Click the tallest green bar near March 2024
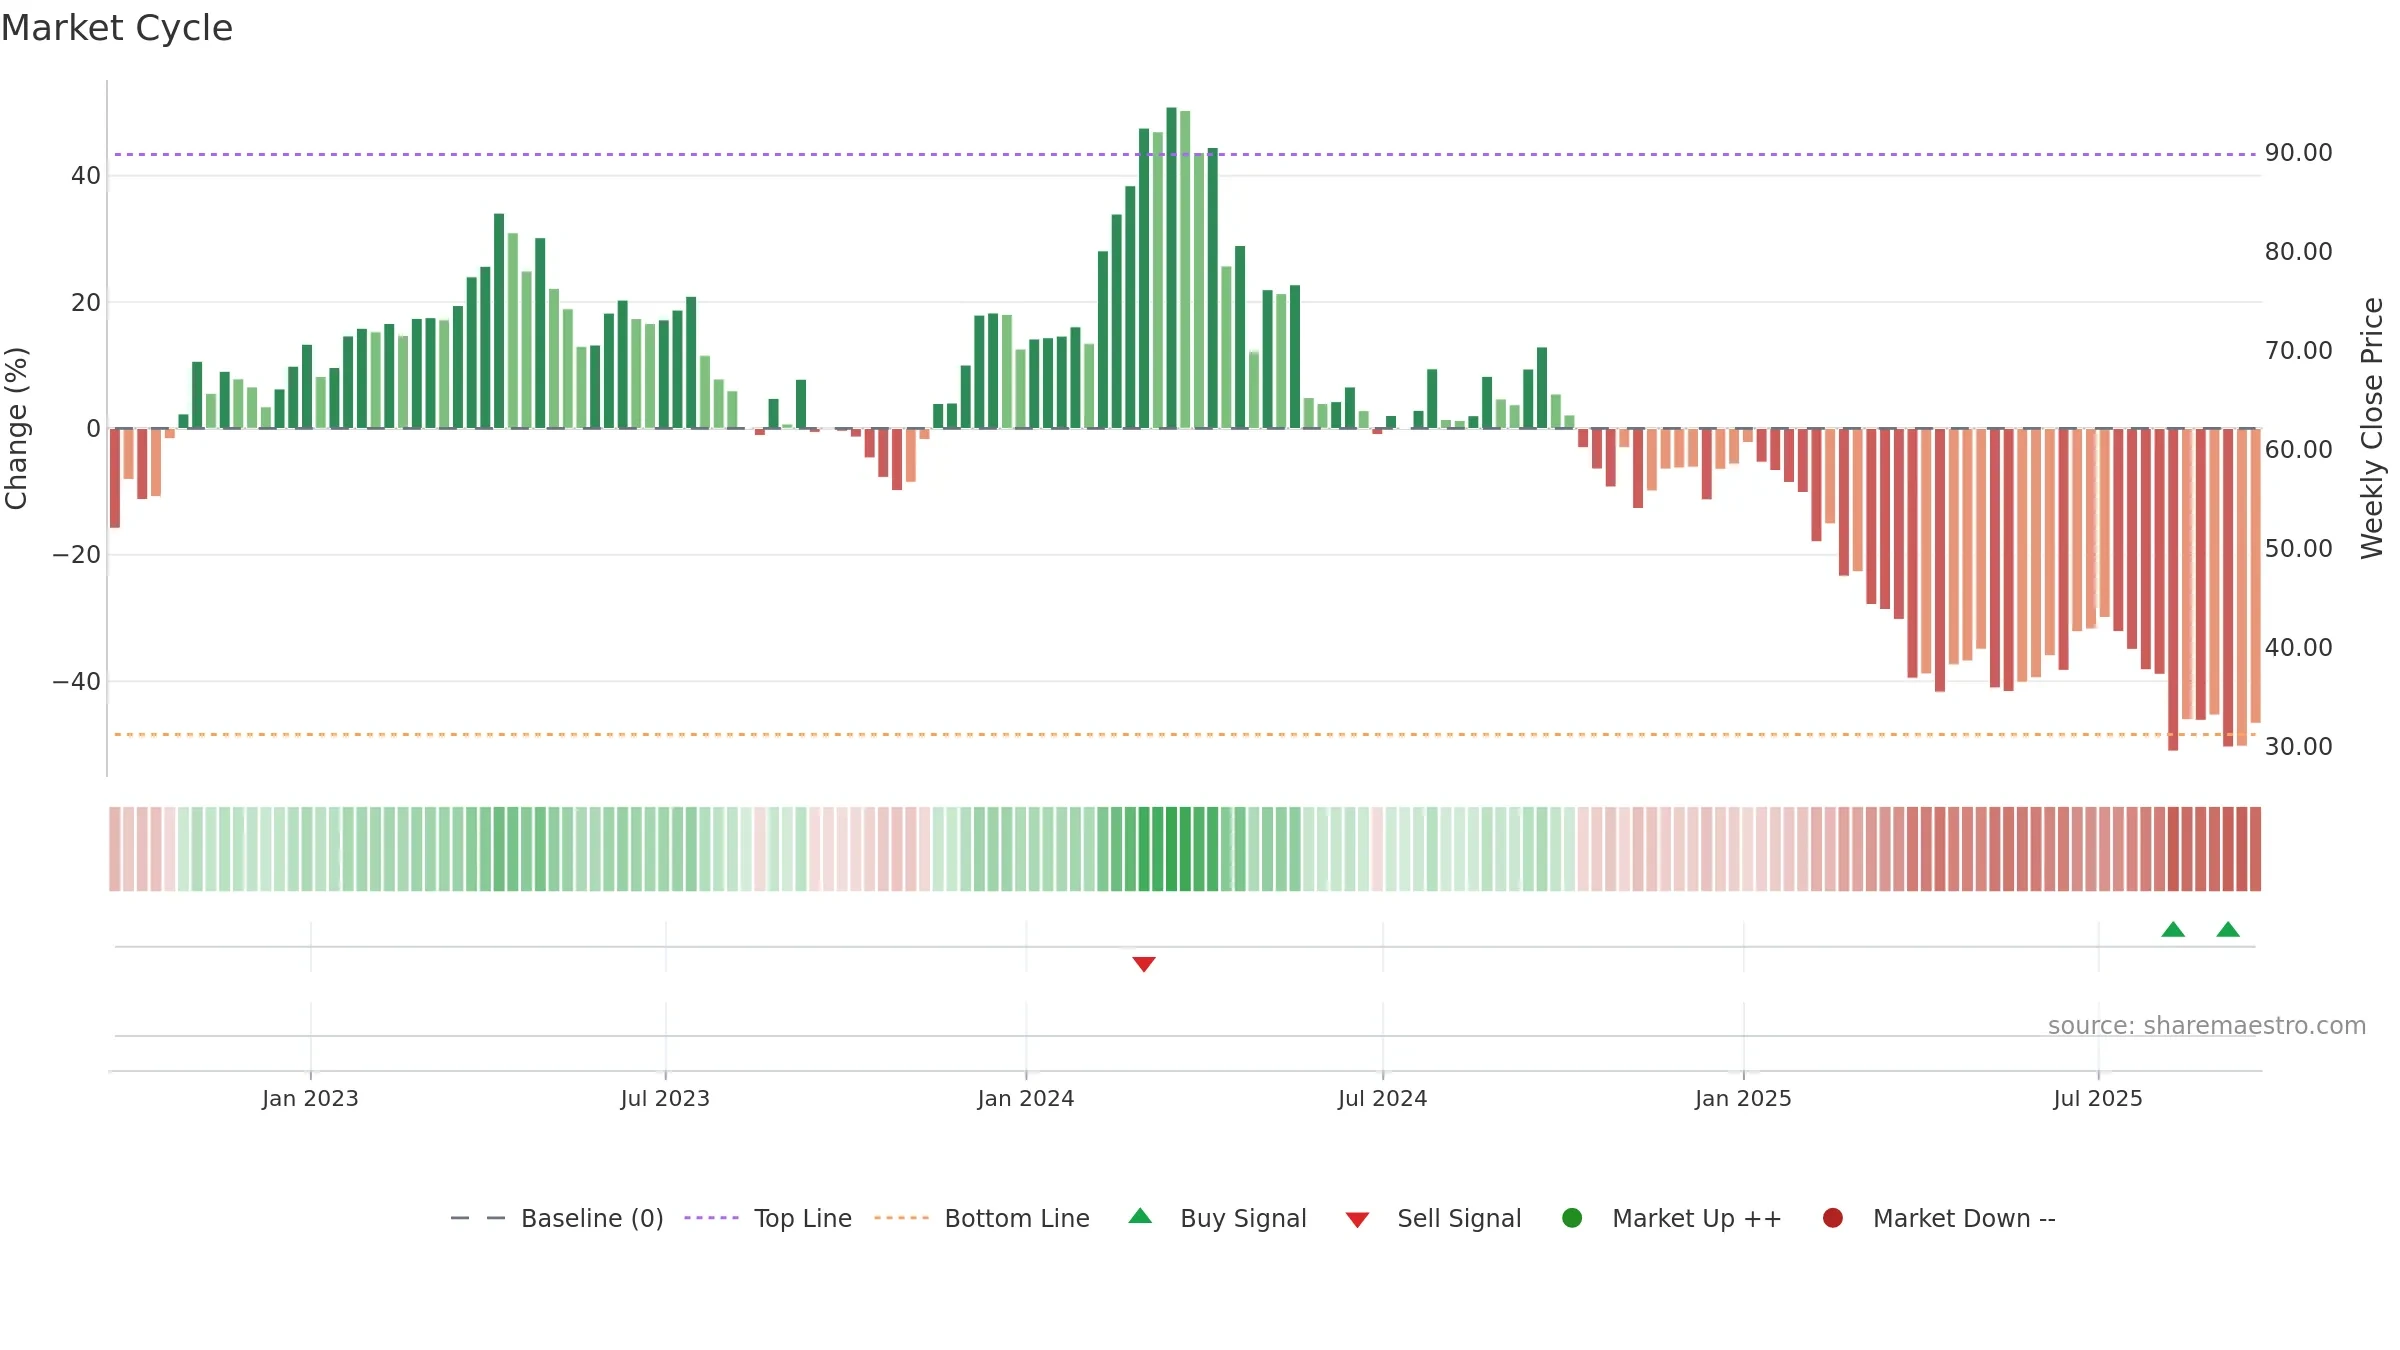 point(1171,268)
